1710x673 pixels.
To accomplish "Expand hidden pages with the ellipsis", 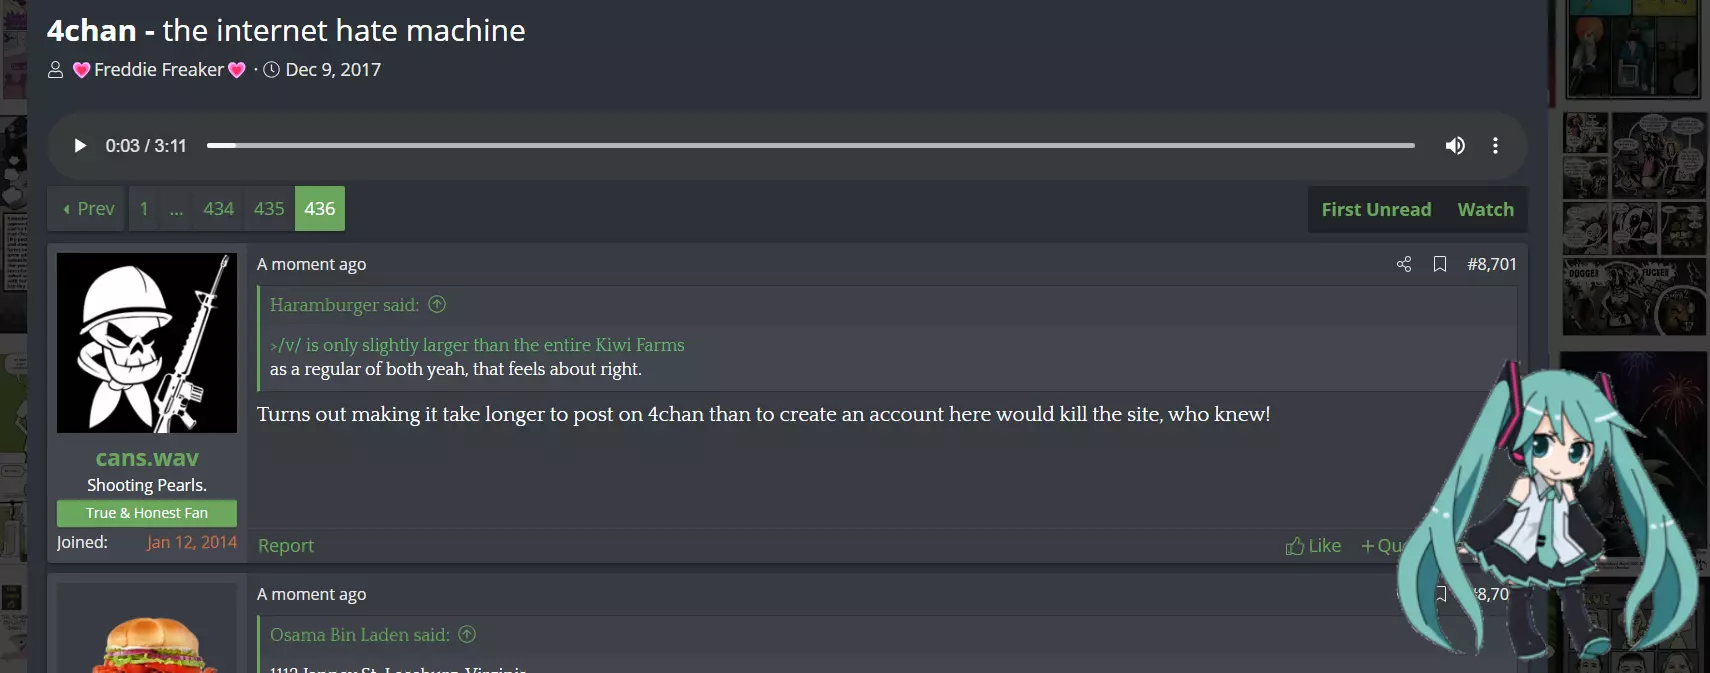I will pyautogui.click(x=176, y=209).
